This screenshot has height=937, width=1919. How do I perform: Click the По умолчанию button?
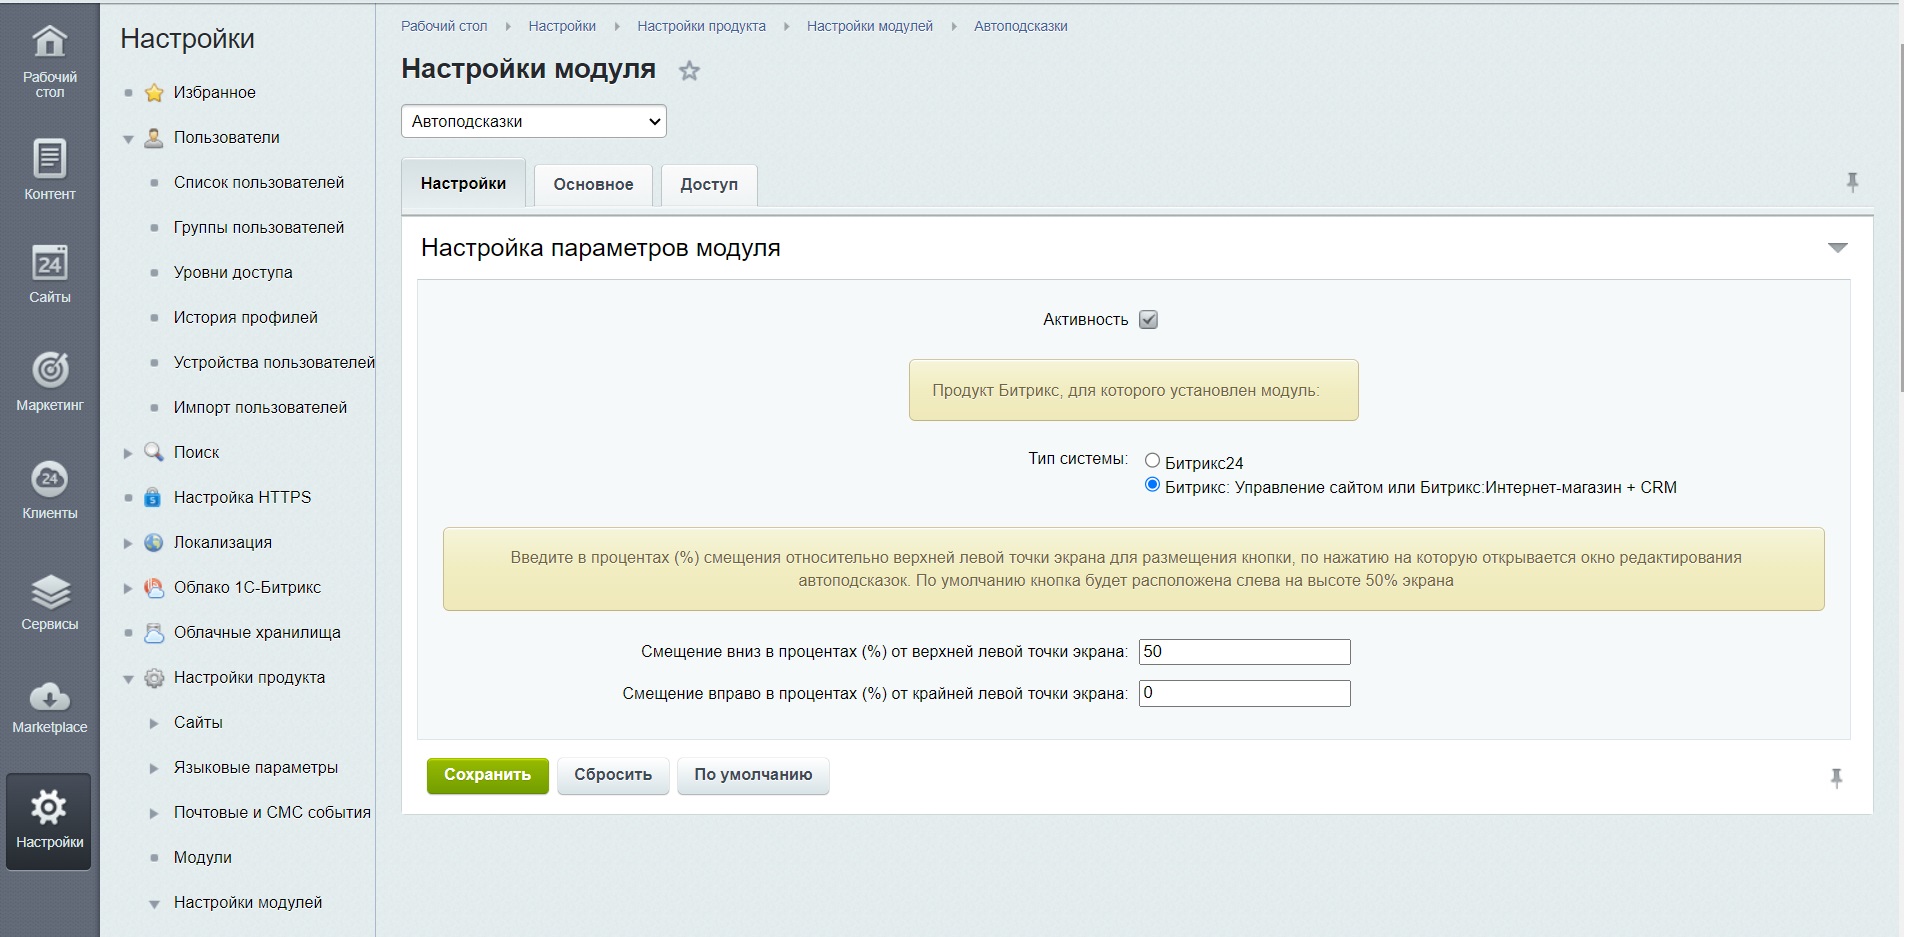pos(753,775)
